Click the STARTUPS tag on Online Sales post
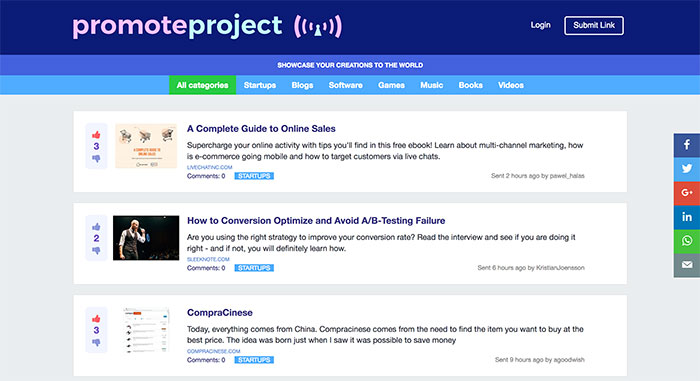The height and width of the screenshot is (381, 700). pos(254,176)
